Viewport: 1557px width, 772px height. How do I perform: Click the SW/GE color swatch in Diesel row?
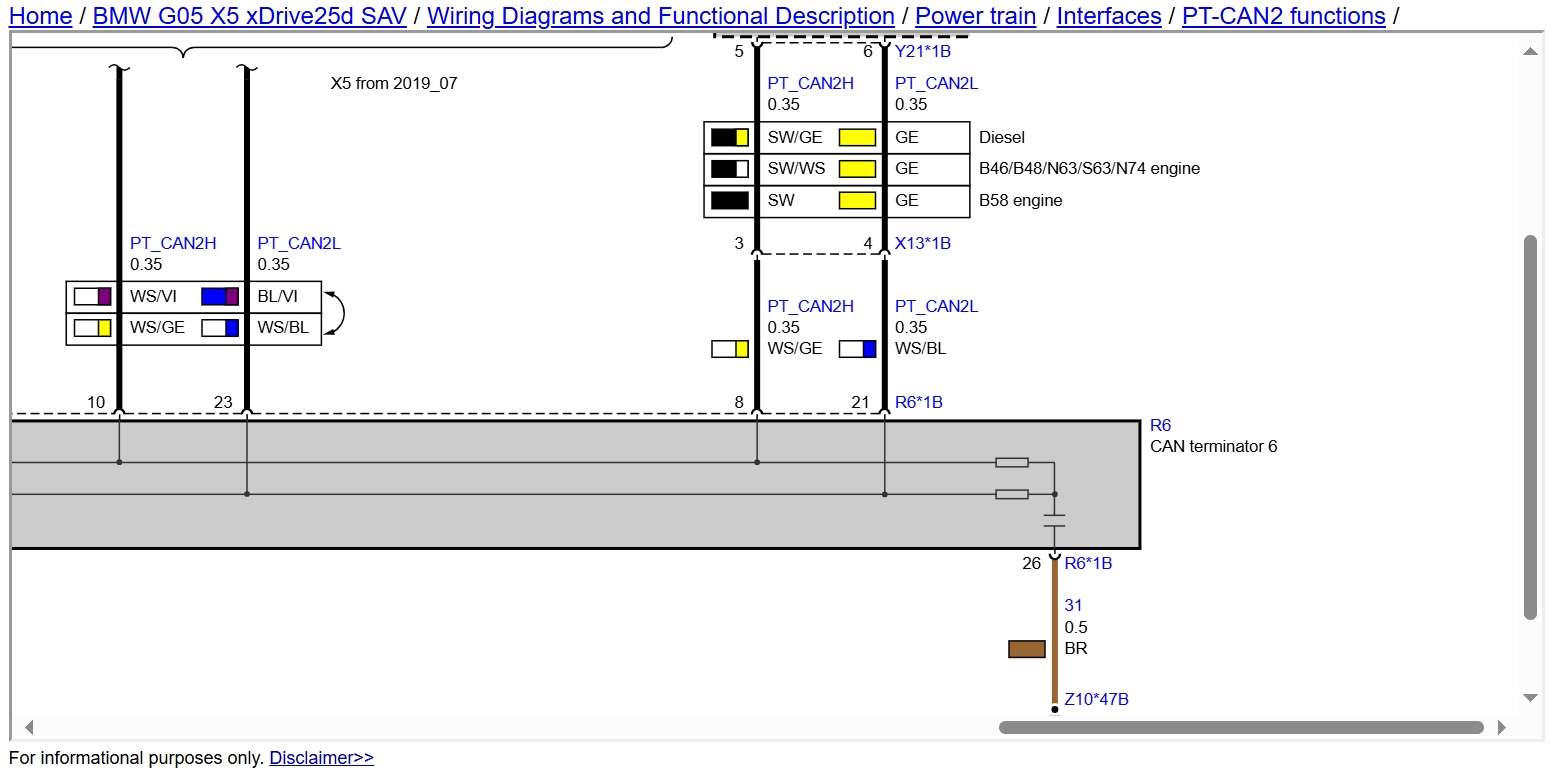point(730,137)
